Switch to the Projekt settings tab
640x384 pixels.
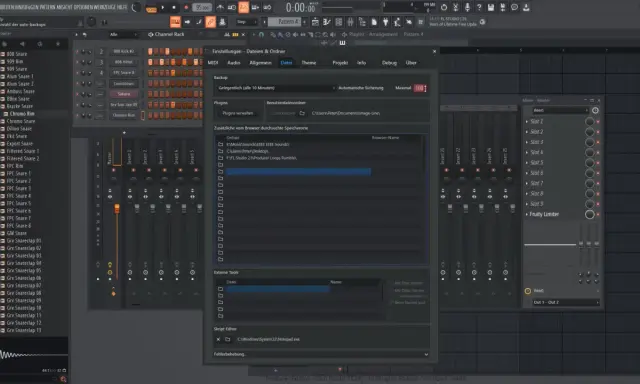coord(340,63)
